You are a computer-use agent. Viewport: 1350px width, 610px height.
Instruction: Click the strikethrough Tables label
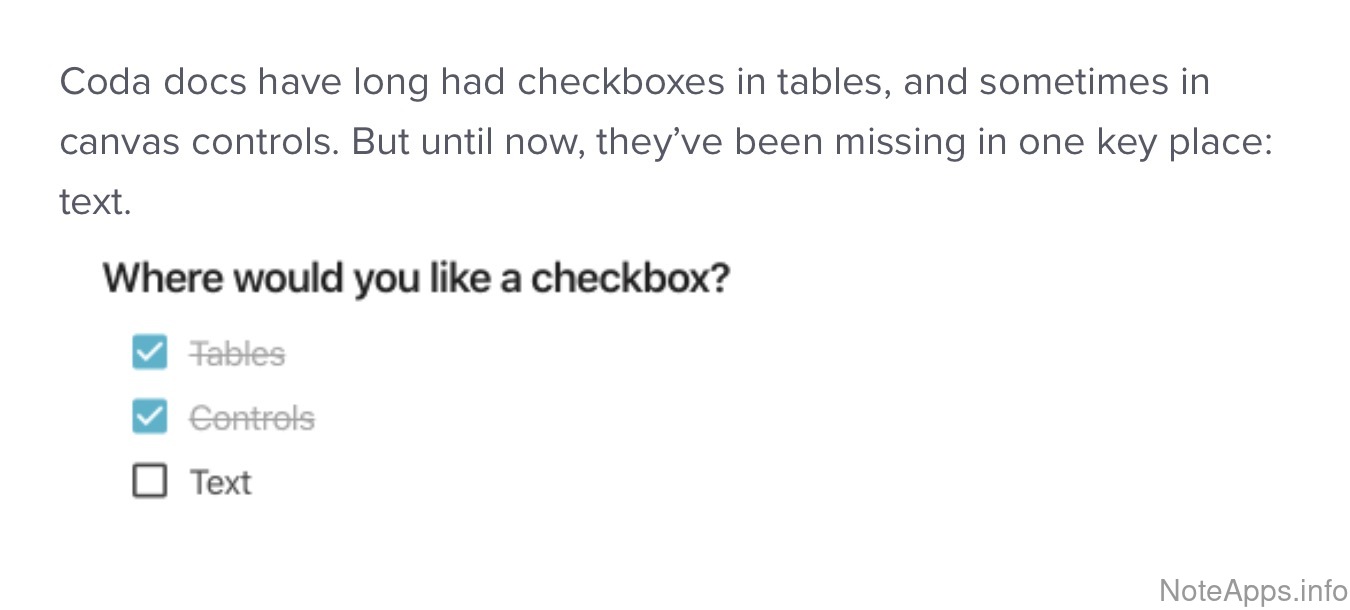tap(238, 354)
